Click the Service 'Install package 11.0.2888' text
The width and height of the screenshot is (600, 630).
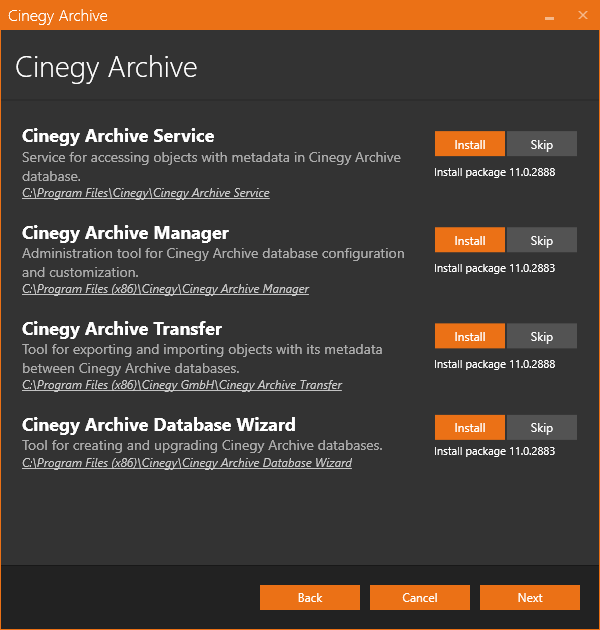tap(494, 172)
